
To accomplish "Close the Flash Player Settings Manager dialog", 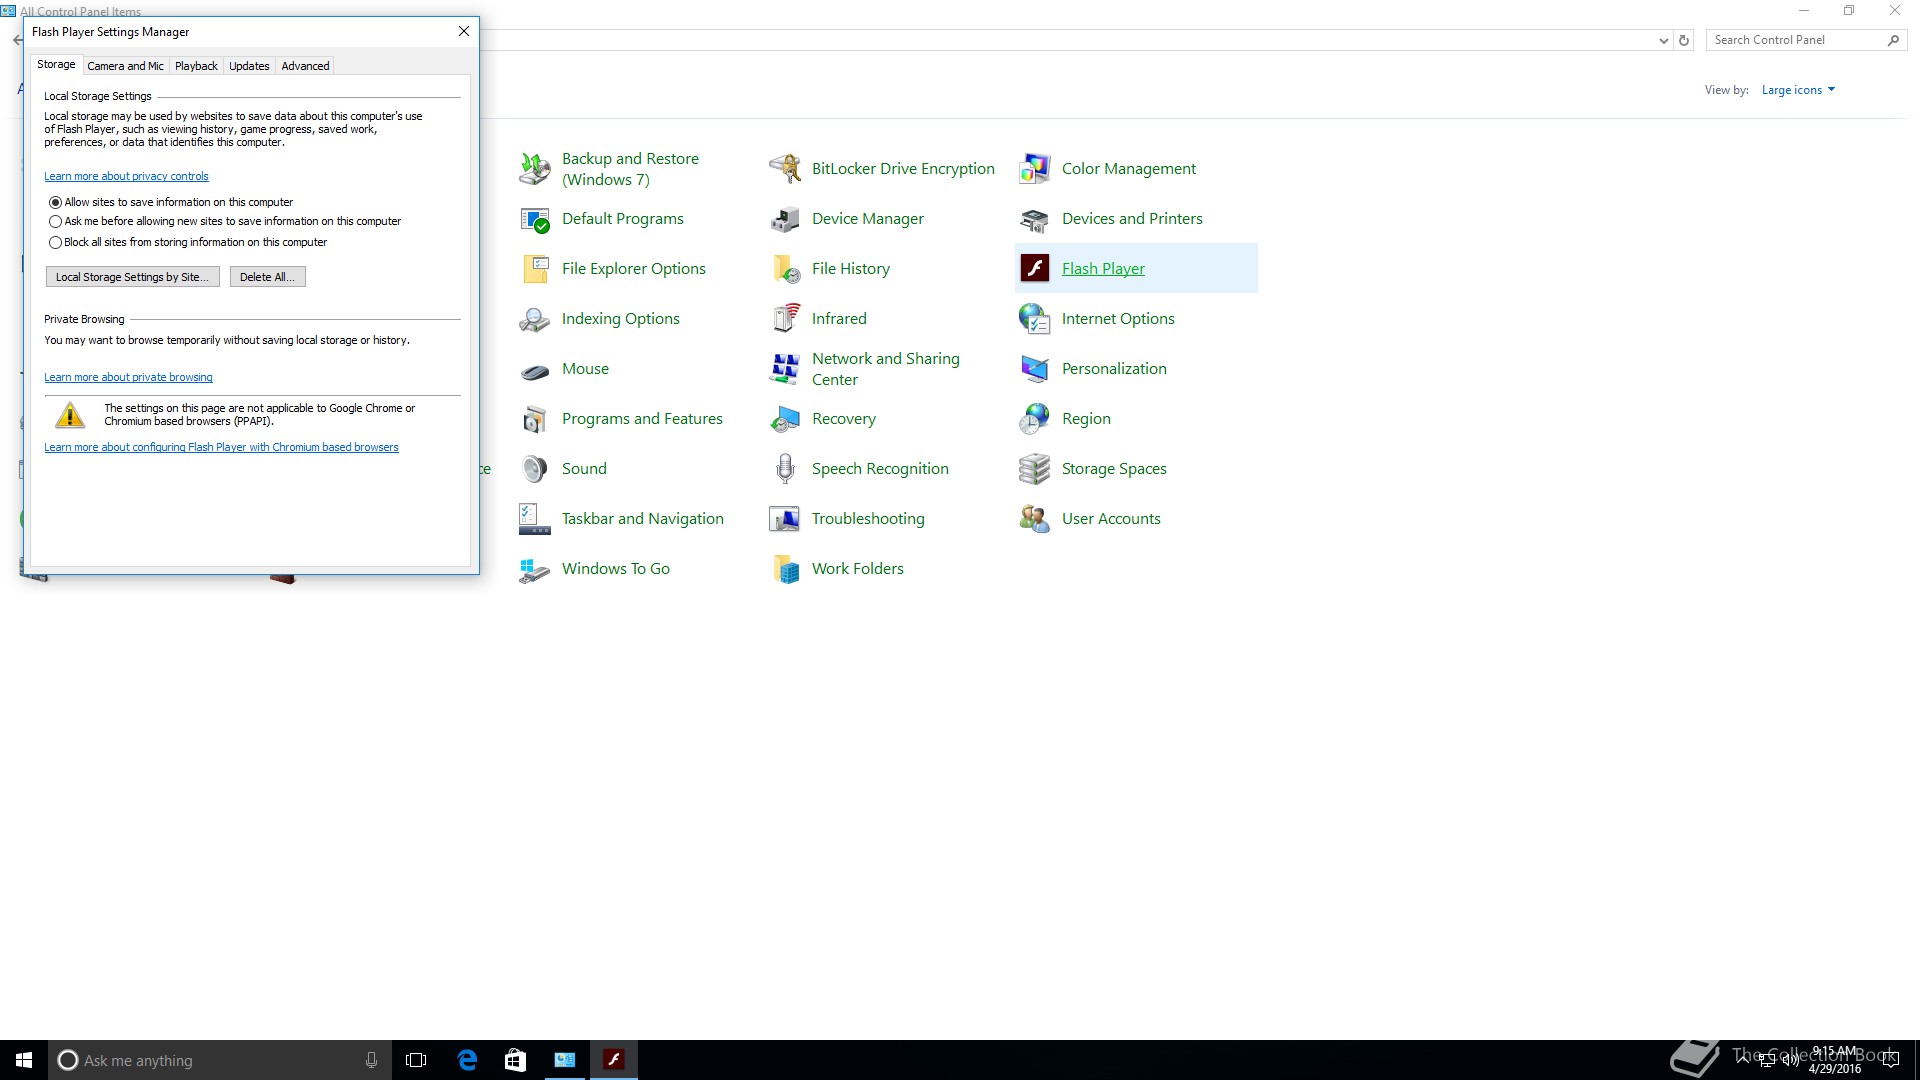I will point(464,31).
